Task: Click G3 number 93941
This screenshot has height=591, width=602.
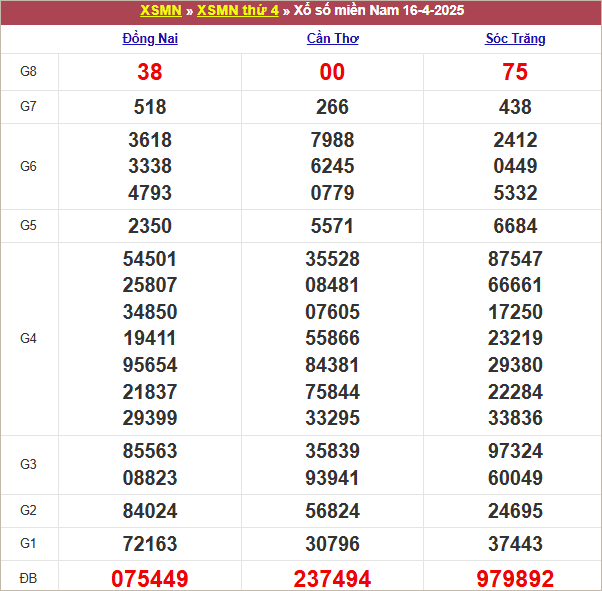Action: 332,478
